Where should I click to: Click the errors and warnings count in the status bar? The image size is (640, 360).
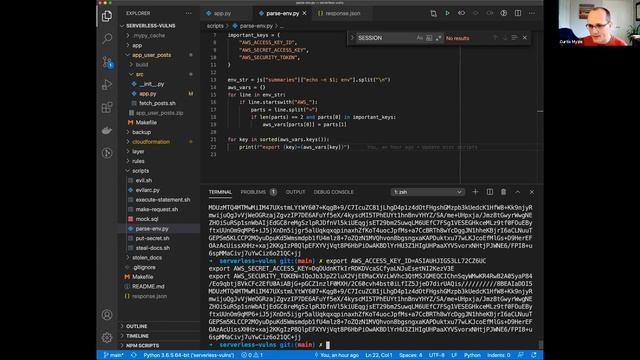tap(252, 355)
